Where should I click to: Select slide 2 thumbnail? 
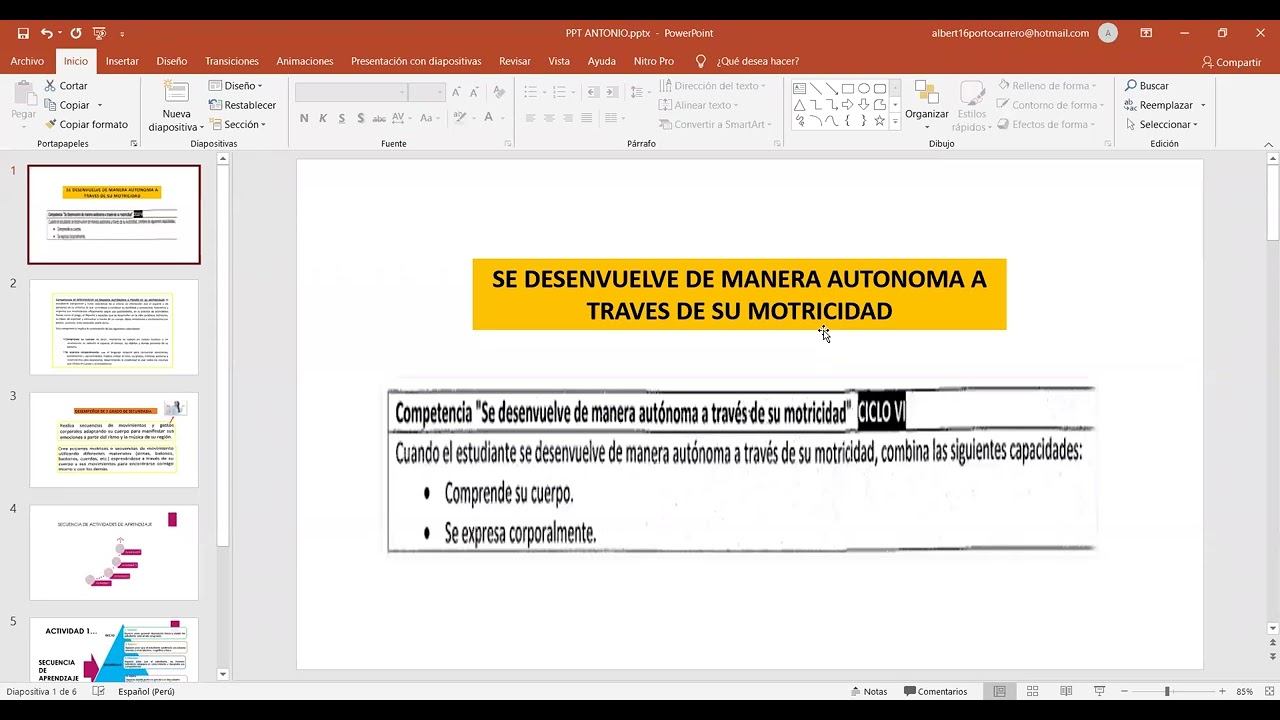coord(114,327)
